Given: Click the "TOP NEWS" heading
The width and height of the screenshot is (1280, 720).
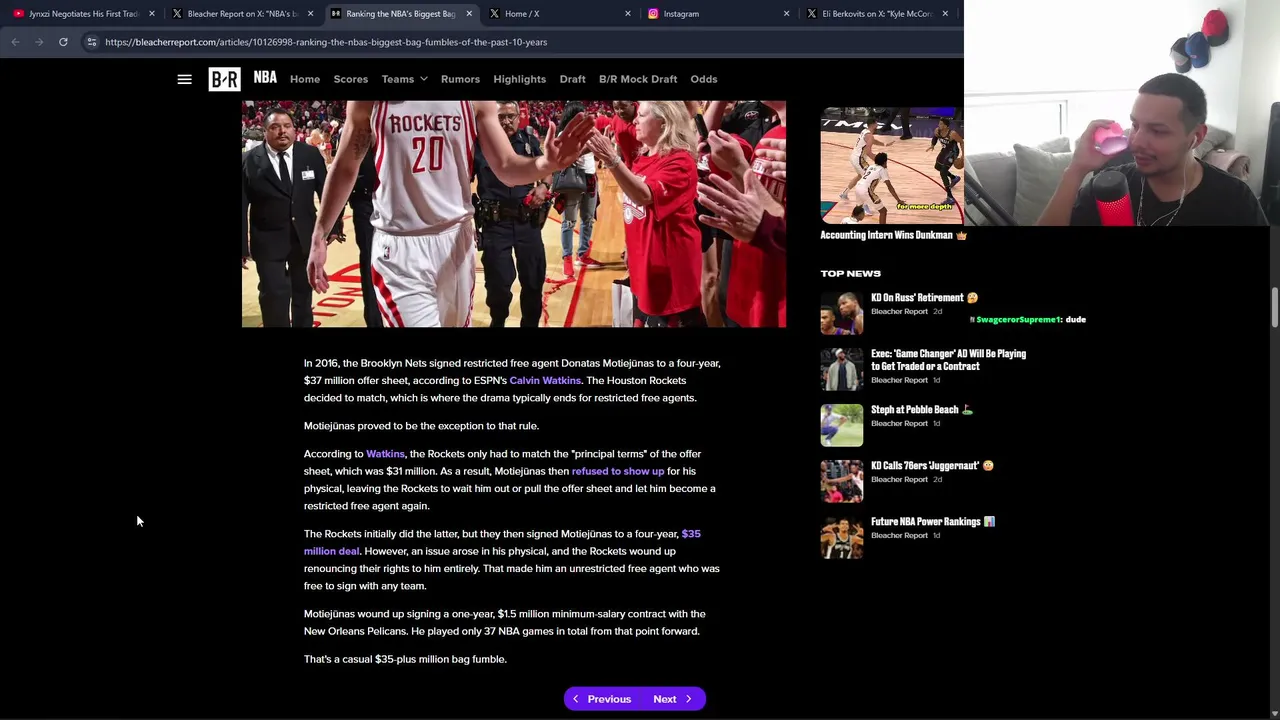Looking at the screenshot, I should (x=851, y=273).
